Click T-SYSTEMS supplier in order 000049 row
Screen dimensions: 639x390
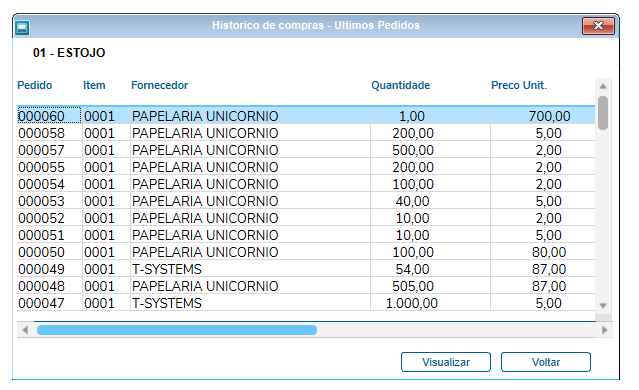(x=167, y=269)
